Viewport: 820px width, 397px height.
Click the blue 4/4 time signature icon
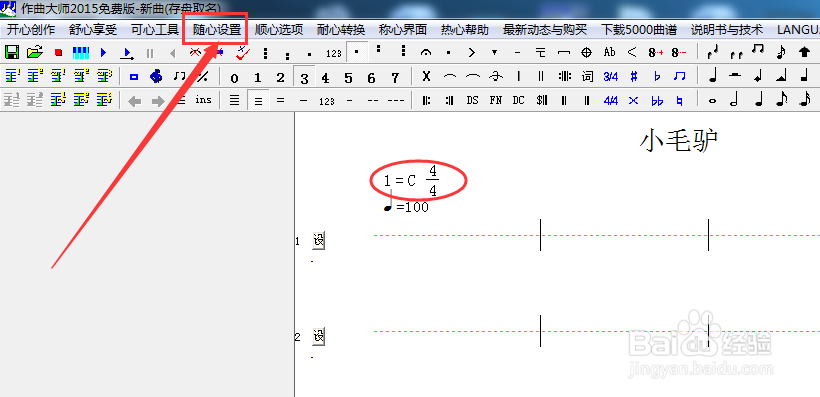610,100
